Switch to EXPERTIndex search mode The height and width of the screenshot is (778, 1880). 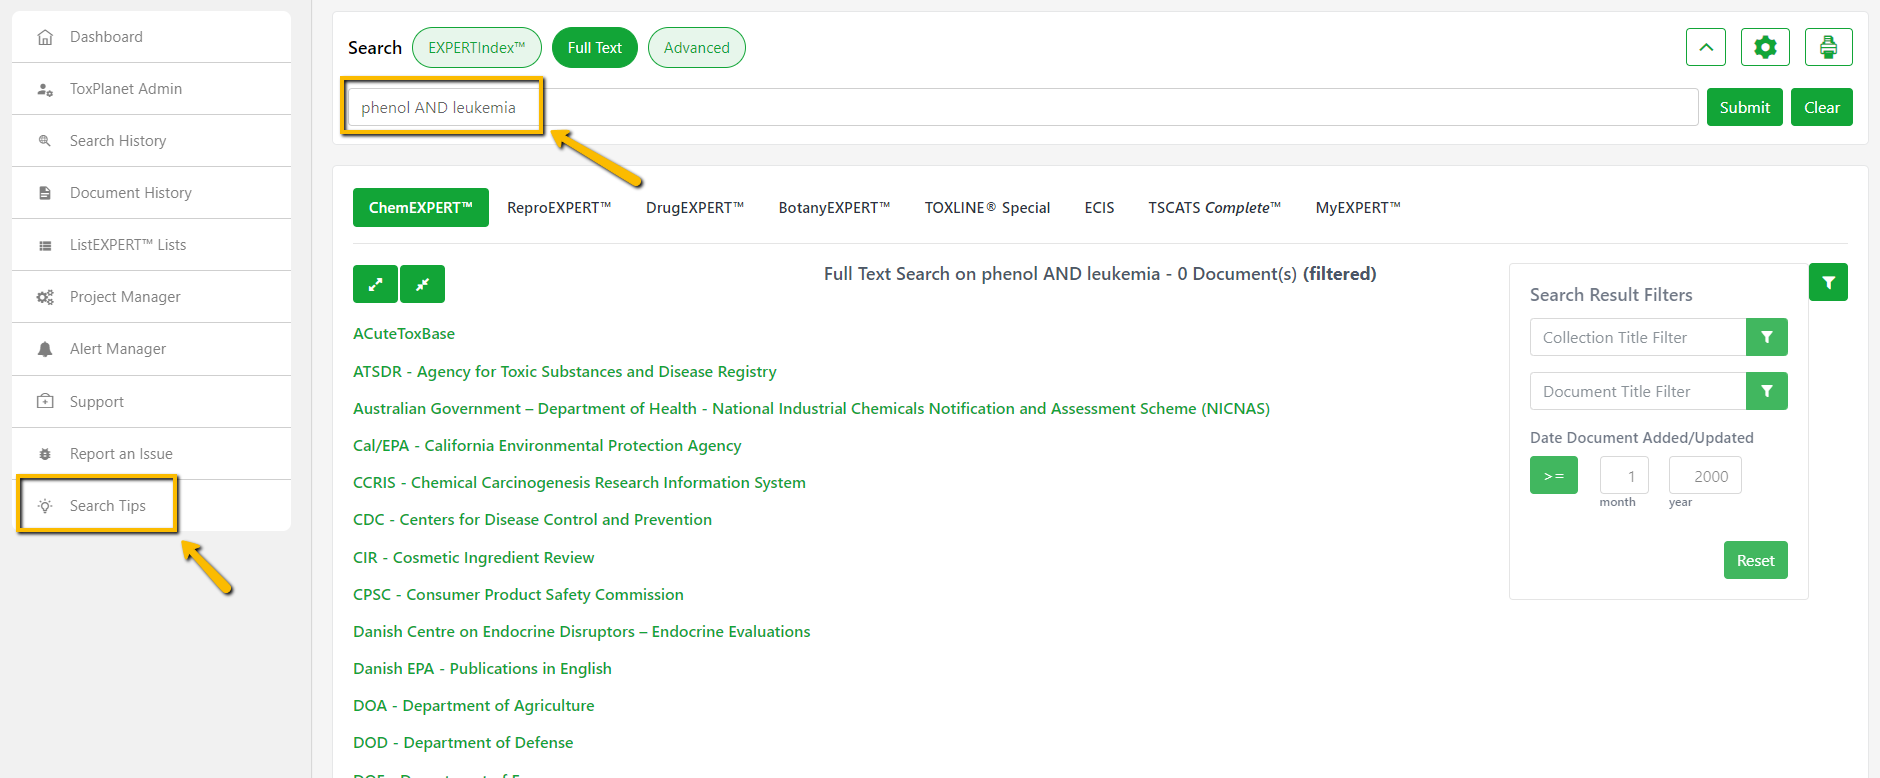point(476,48)
